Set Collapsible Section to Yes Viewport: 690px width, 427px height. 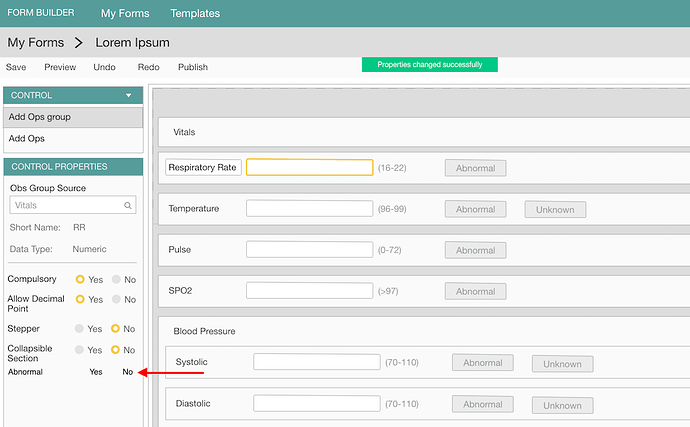point(79,350)
